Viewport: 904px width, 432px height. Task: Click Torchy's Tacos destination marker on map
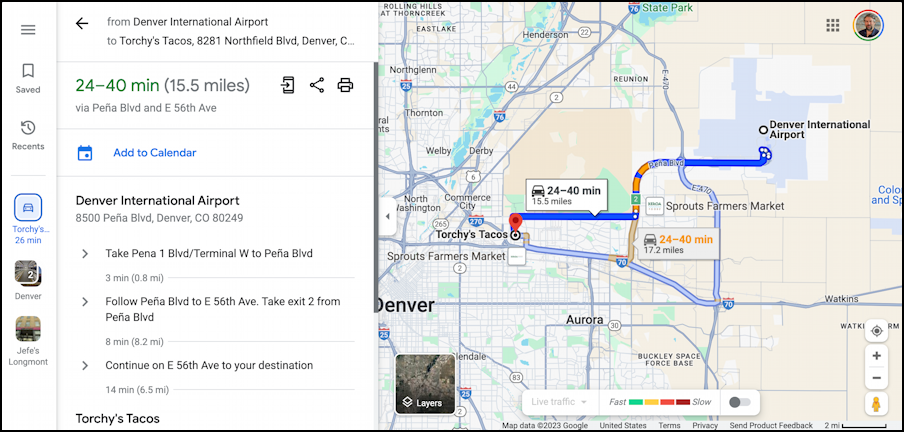[x=515, y=235]
